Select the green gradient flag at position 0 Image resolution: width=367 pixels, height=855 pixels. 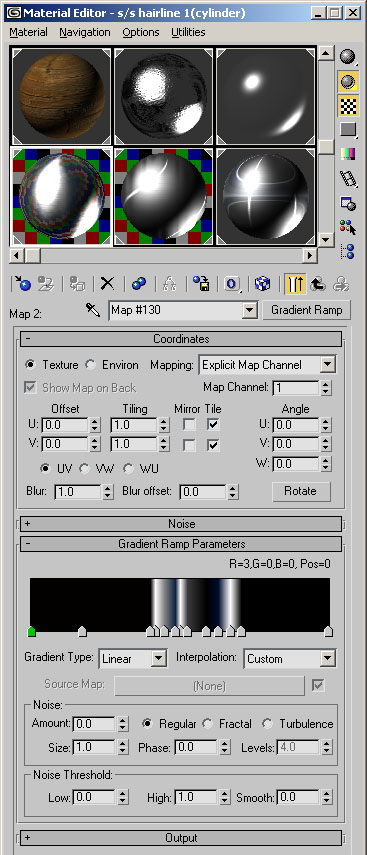click(32, 631)
